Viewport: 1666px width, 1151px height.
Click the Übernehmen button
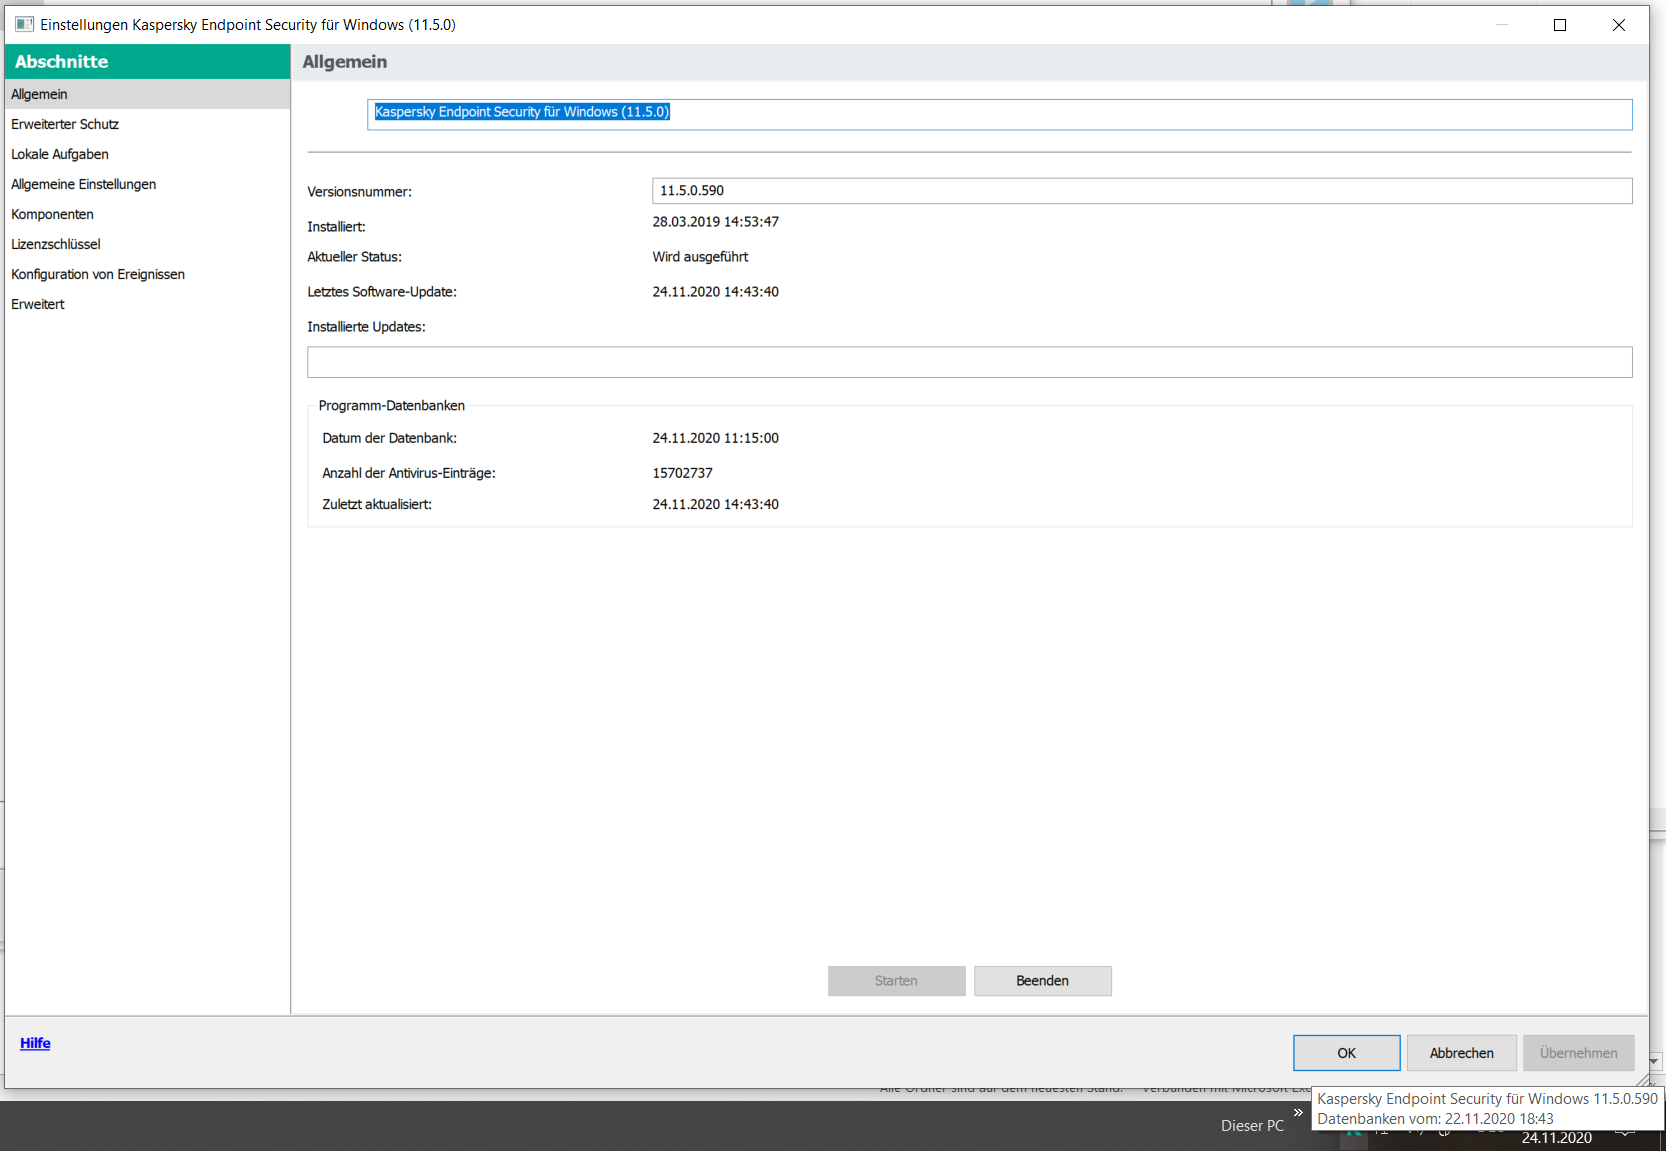click(x=1579, y=1053)
